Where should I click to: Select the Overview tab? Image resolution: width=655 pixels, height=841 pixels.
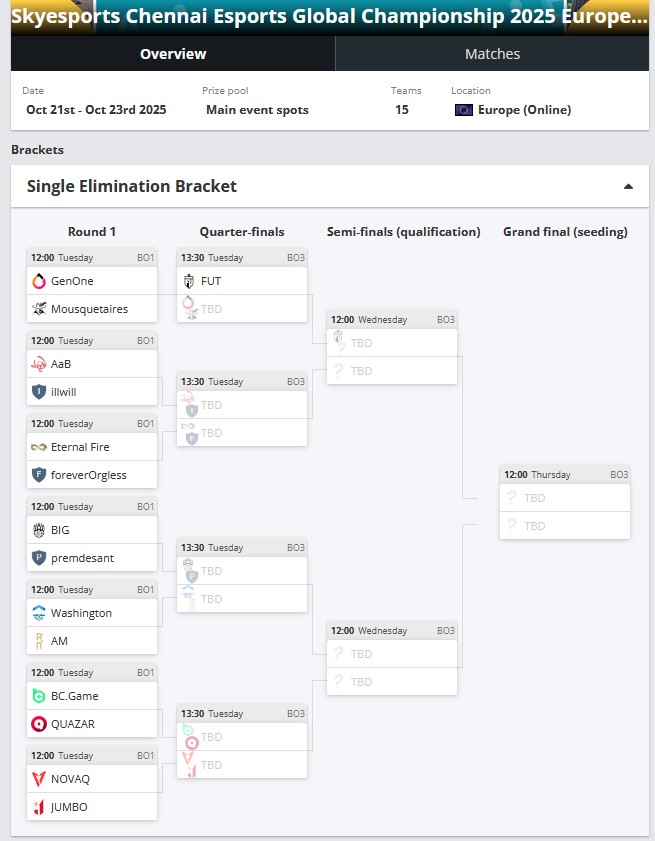point(173,54)
